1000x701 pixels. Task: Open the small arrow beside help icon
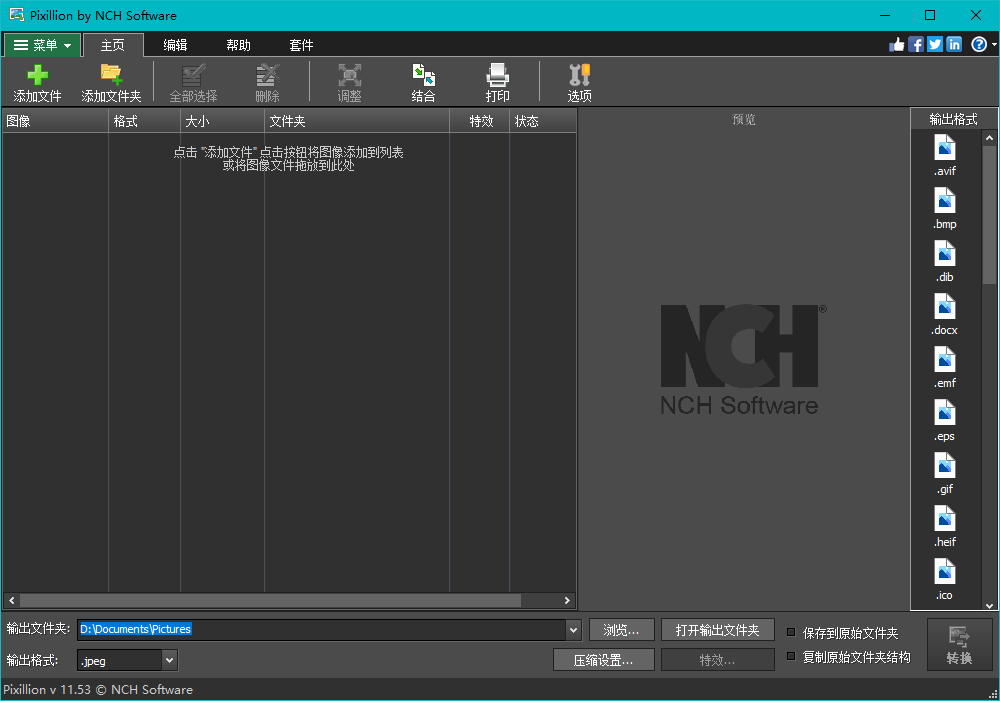(x=994, y=44)
